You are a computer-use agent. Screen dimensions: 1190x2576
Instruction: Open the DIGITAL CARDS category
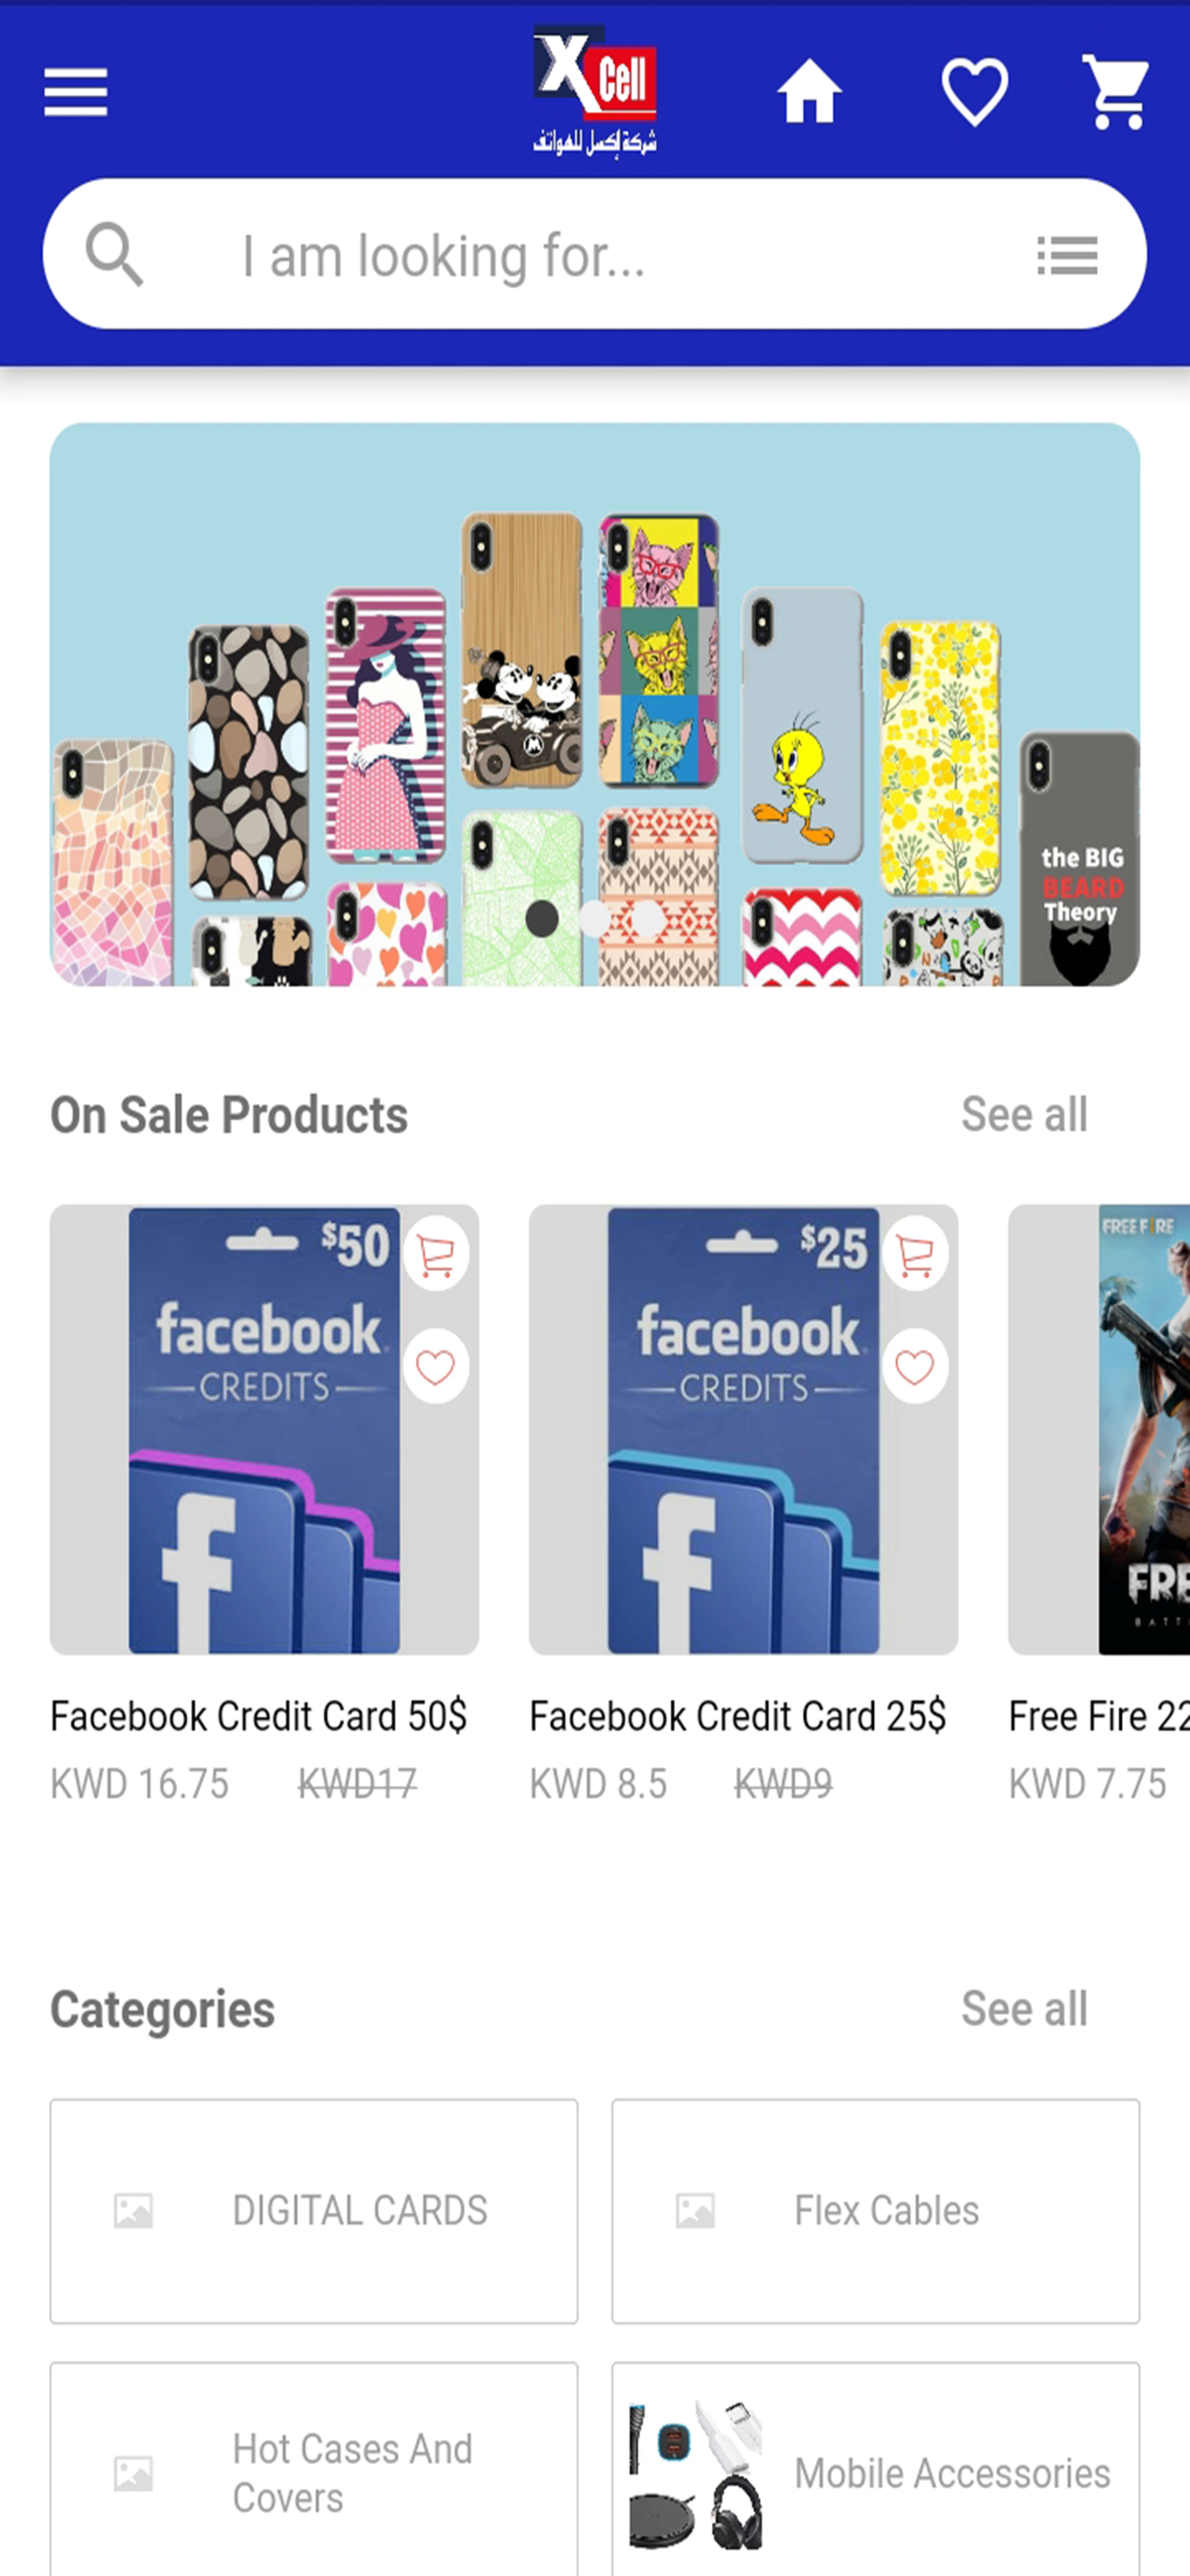pos(314,2211)
